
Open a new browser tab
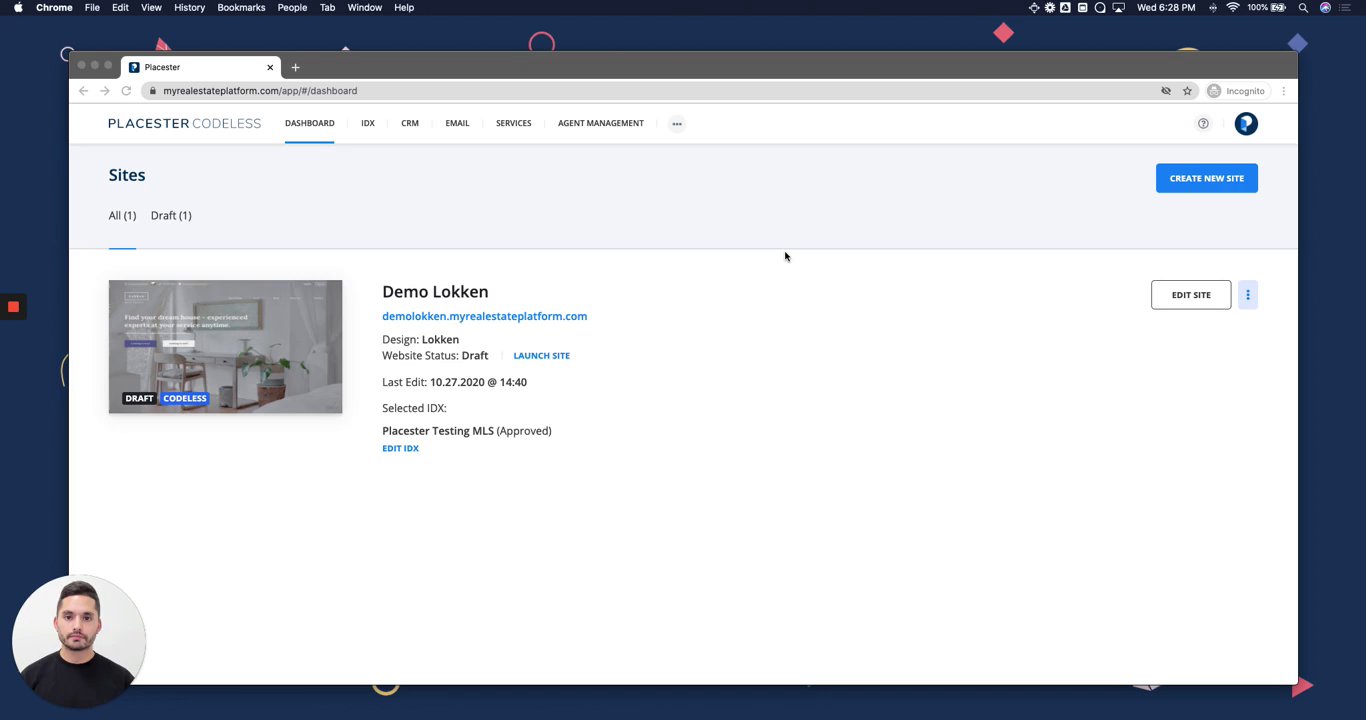(x=295, y=67)
